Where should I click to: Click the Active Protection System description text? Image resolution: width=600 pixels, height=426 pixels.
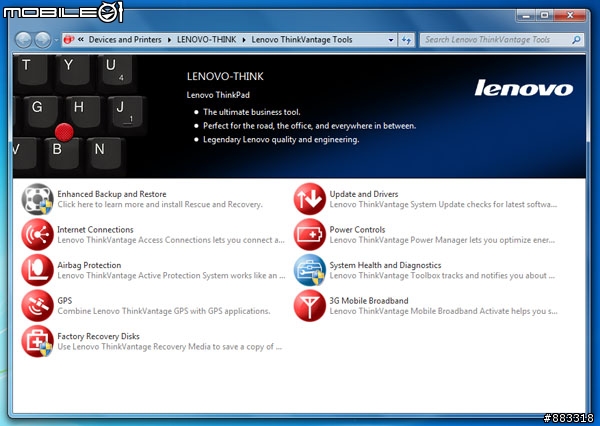[x=171, y=276]
